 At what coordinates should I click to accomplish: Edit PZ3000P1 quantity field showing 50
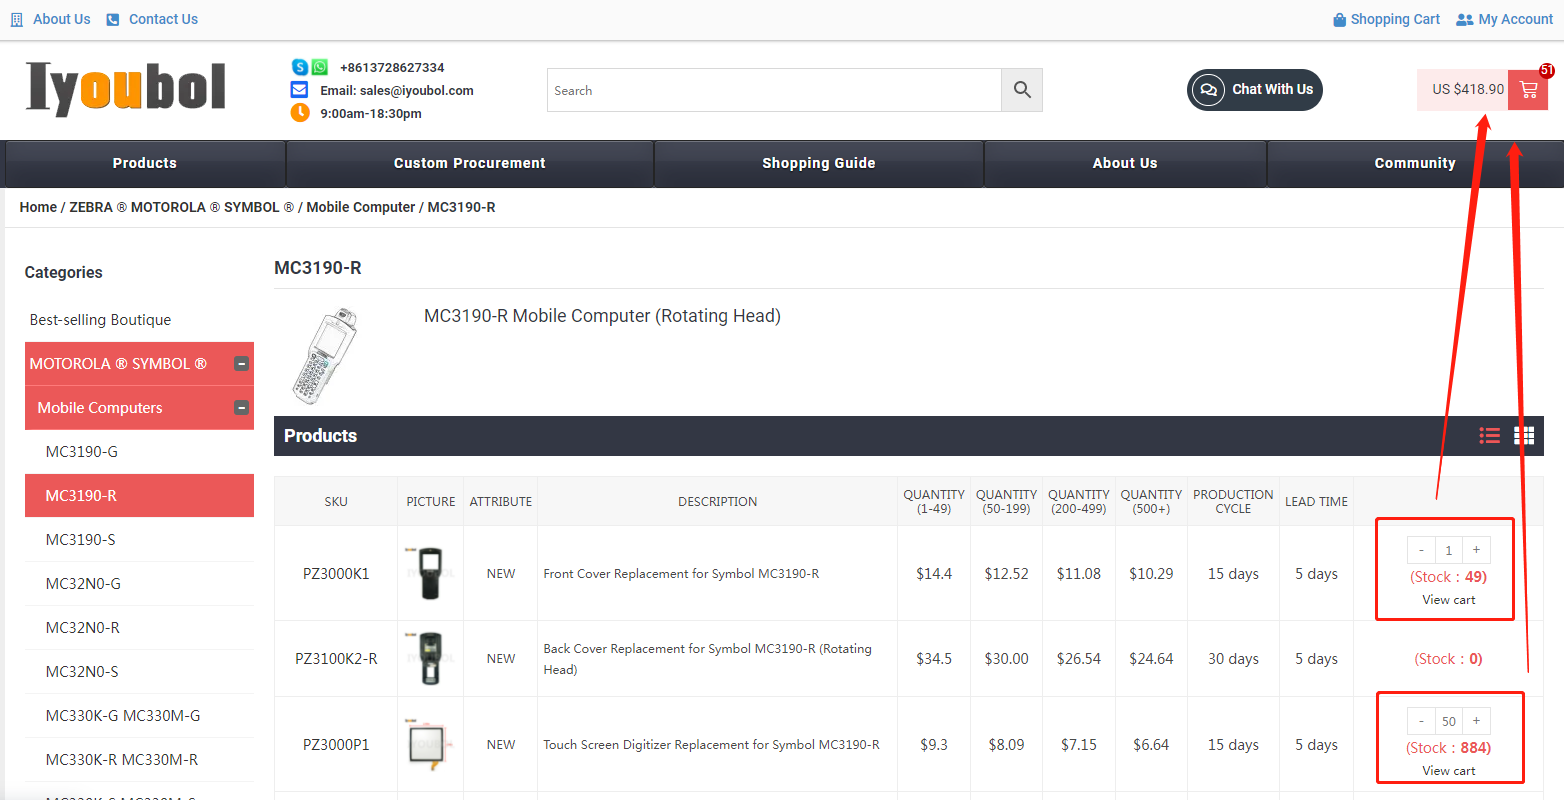tap(1448, 721)
